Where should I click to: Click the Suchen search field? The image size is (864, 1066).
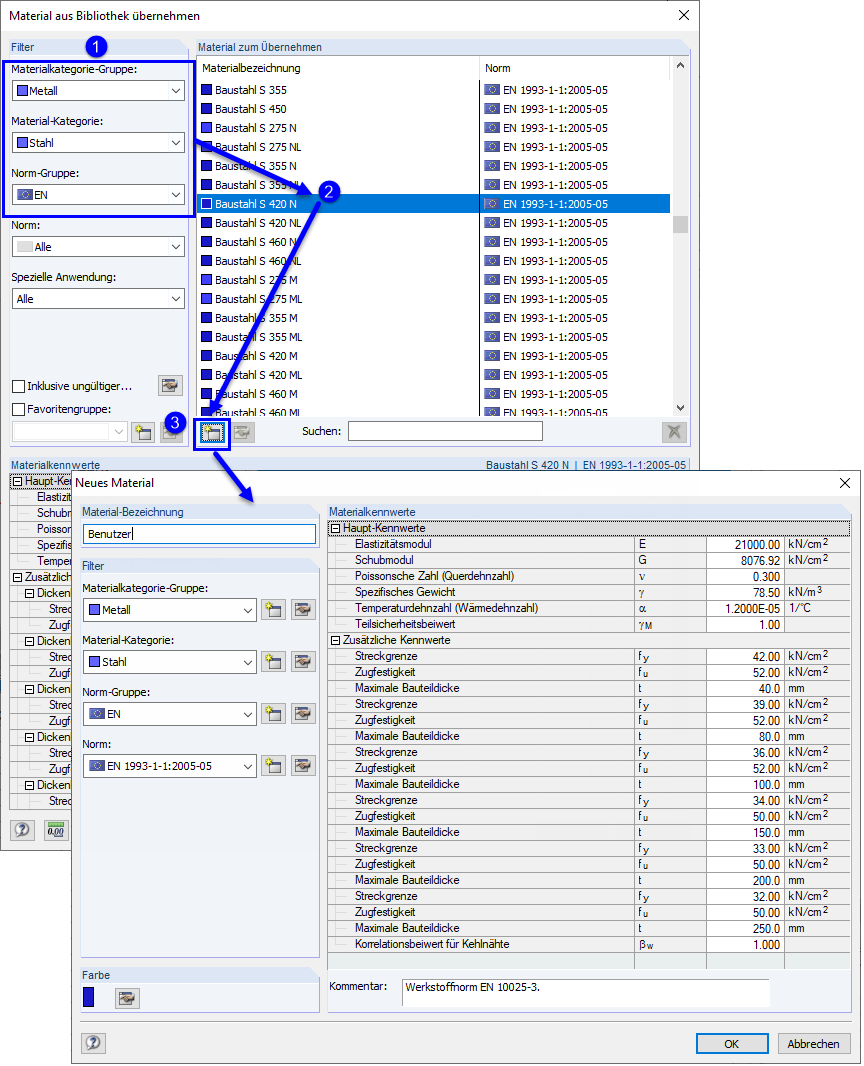[445, 431]
